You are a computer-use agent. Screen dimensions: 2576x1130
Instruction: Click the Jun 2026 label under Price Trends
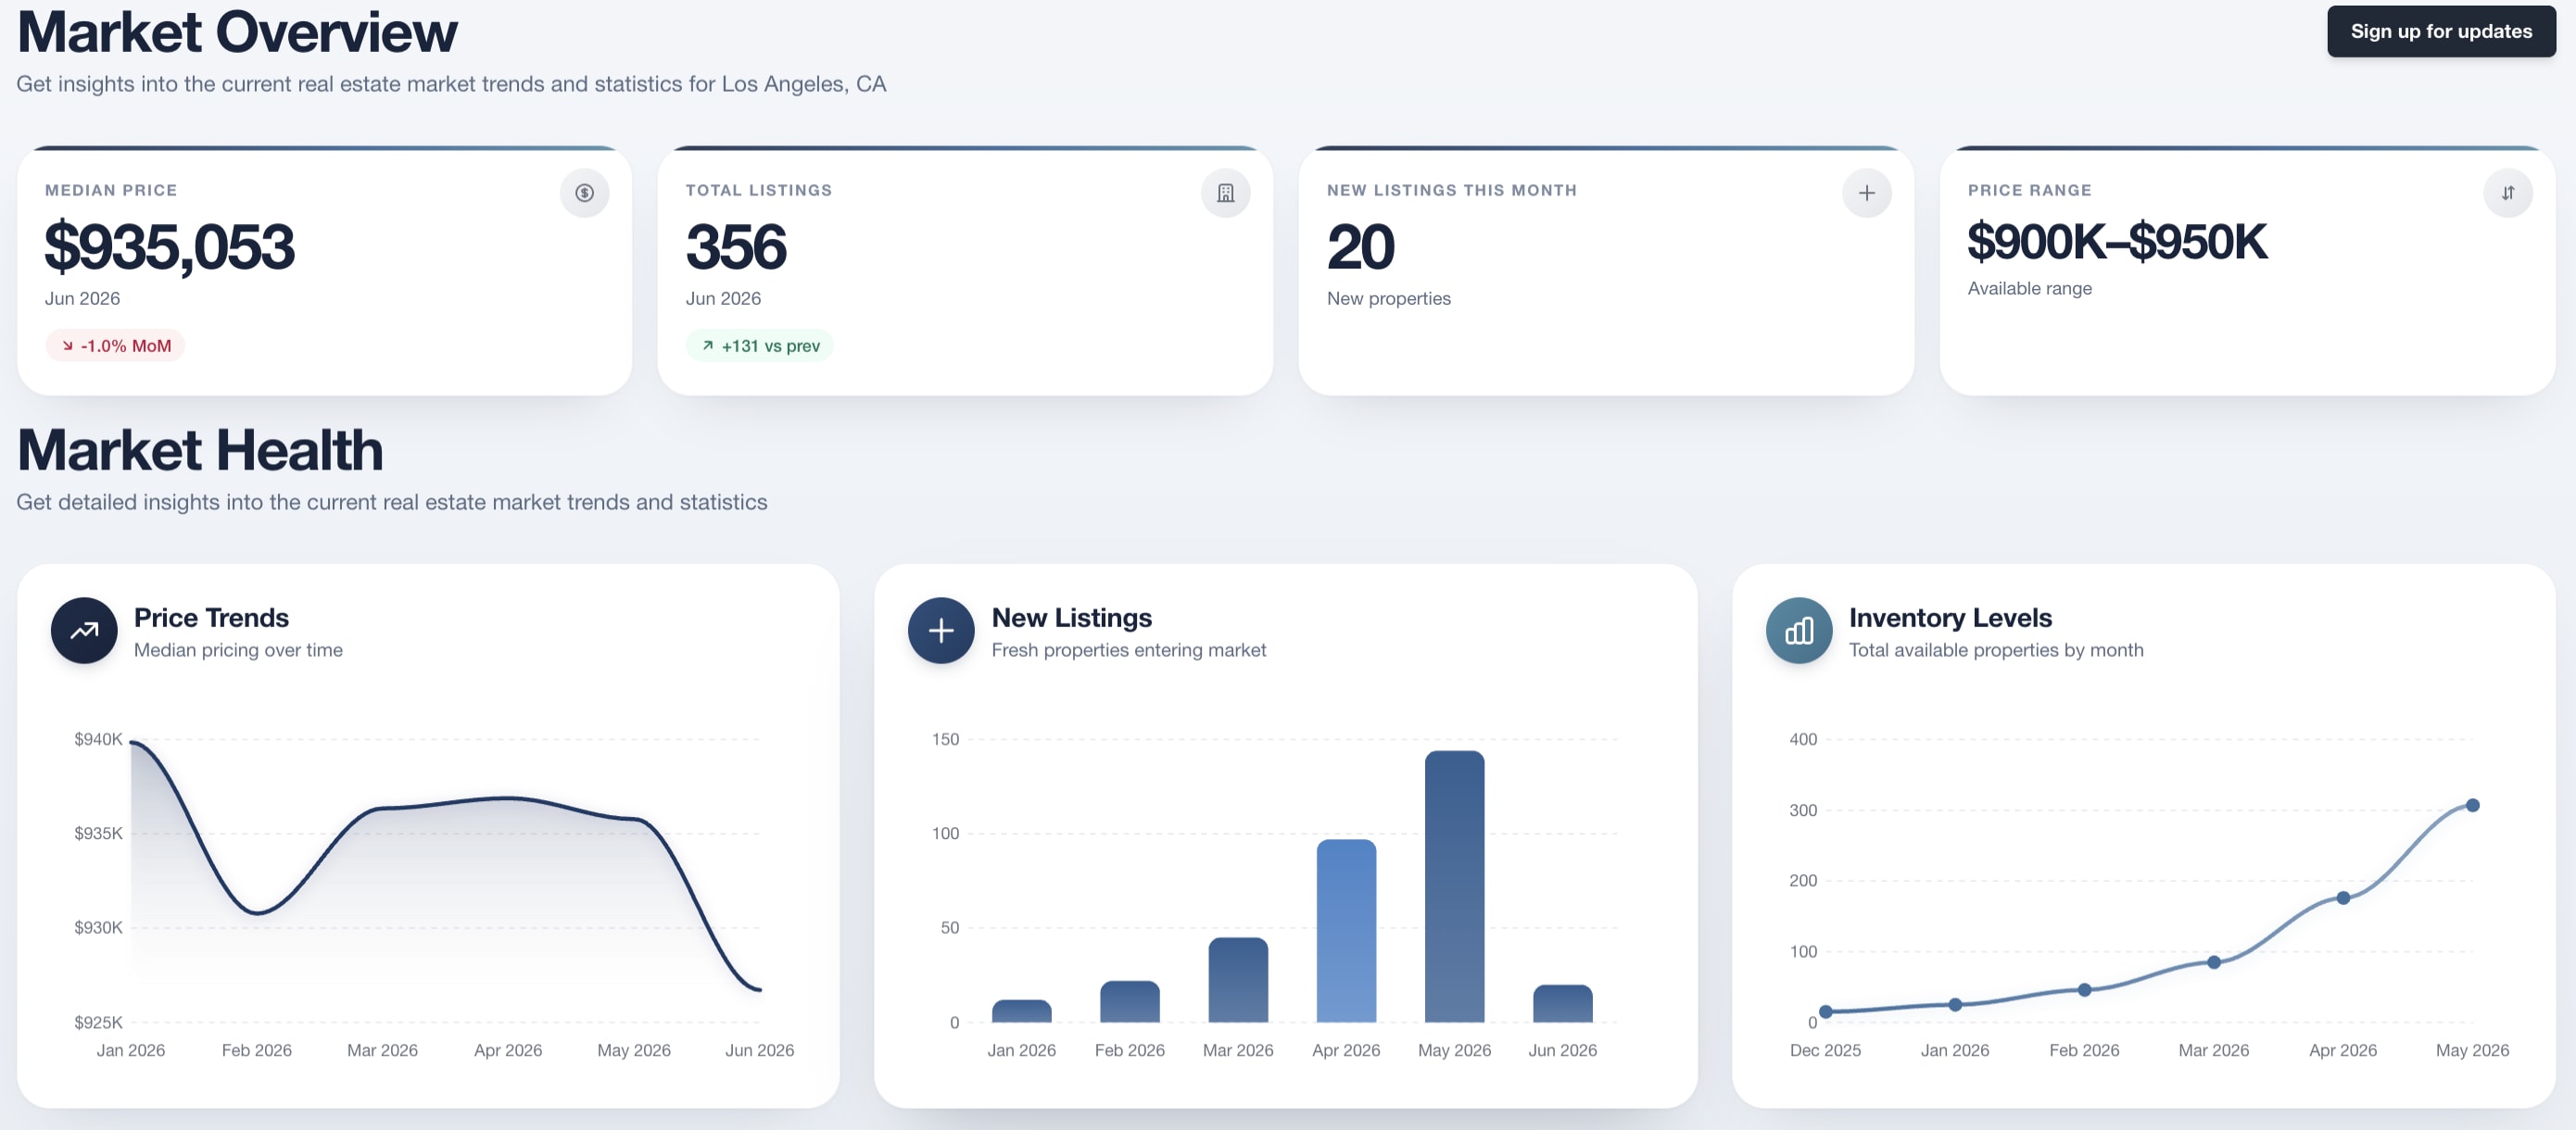(759, 1050)
